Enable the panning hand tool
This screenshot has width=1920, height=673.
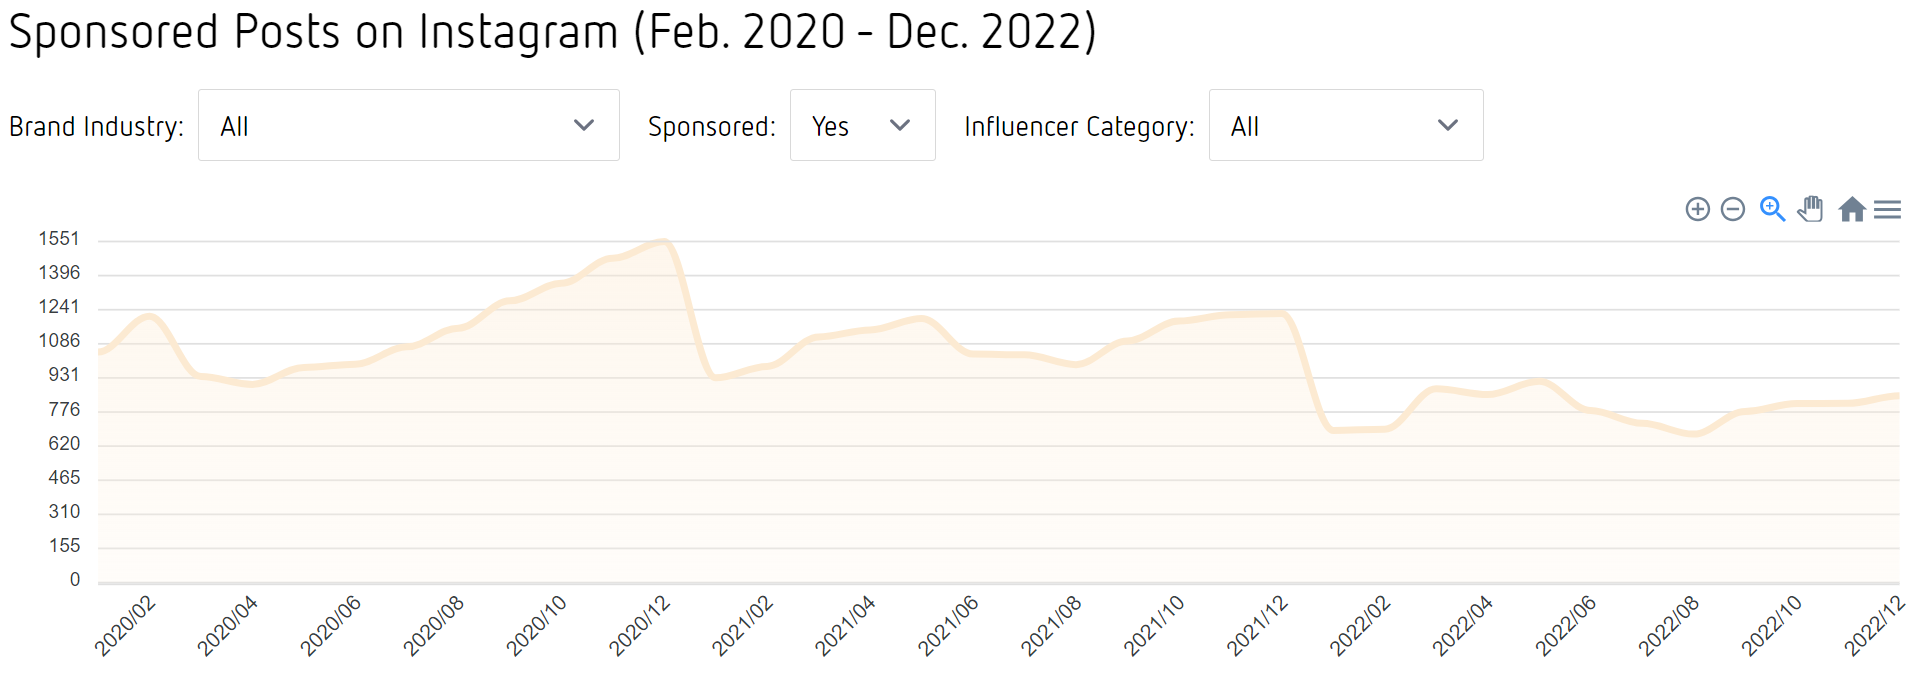(1811, 209)
